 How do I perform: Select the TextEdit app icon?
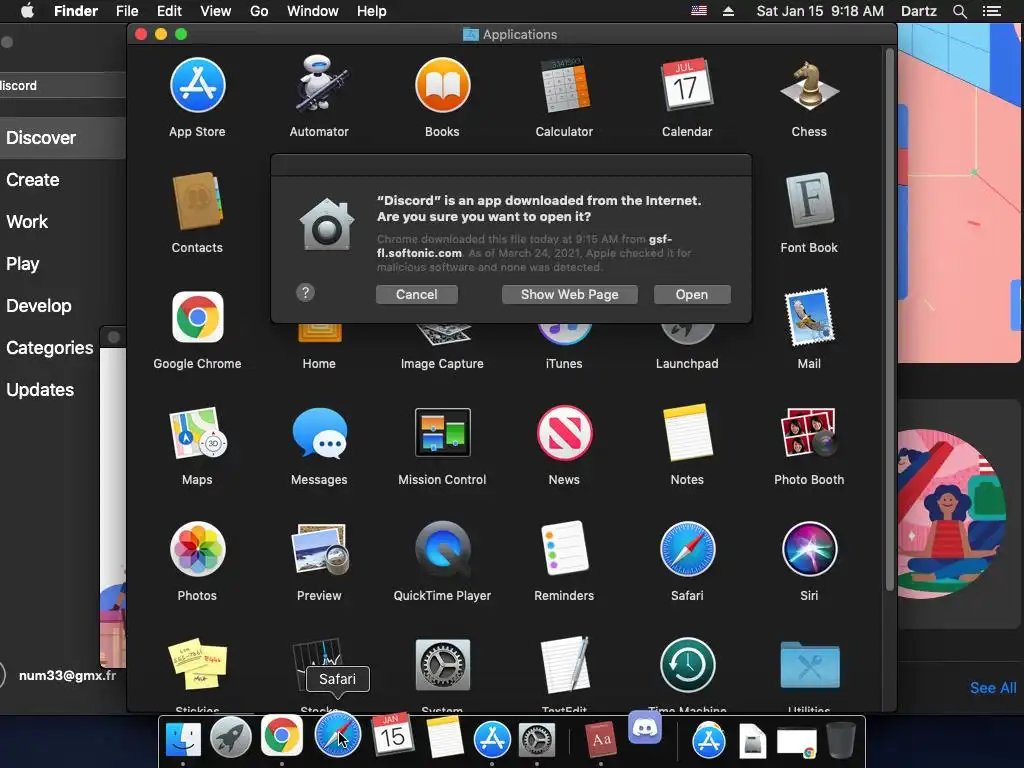564,665
